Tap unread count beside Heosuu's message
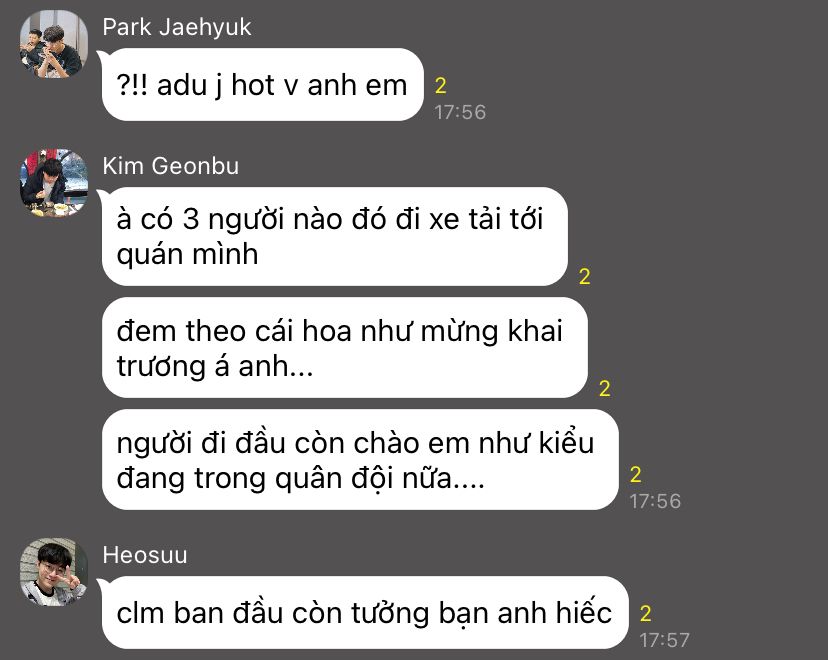 tap(646, 614)
